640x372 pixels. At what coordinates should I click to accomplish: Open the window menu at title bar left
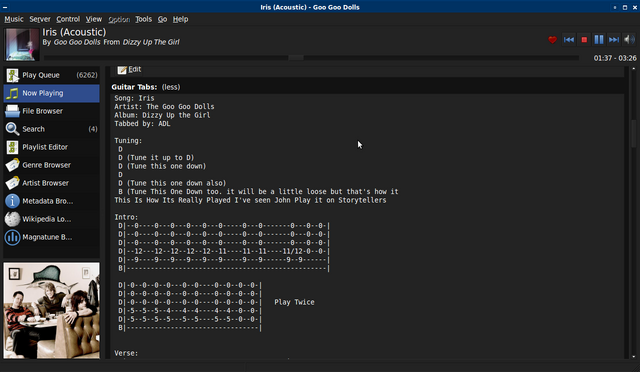(x=5, y=7)
